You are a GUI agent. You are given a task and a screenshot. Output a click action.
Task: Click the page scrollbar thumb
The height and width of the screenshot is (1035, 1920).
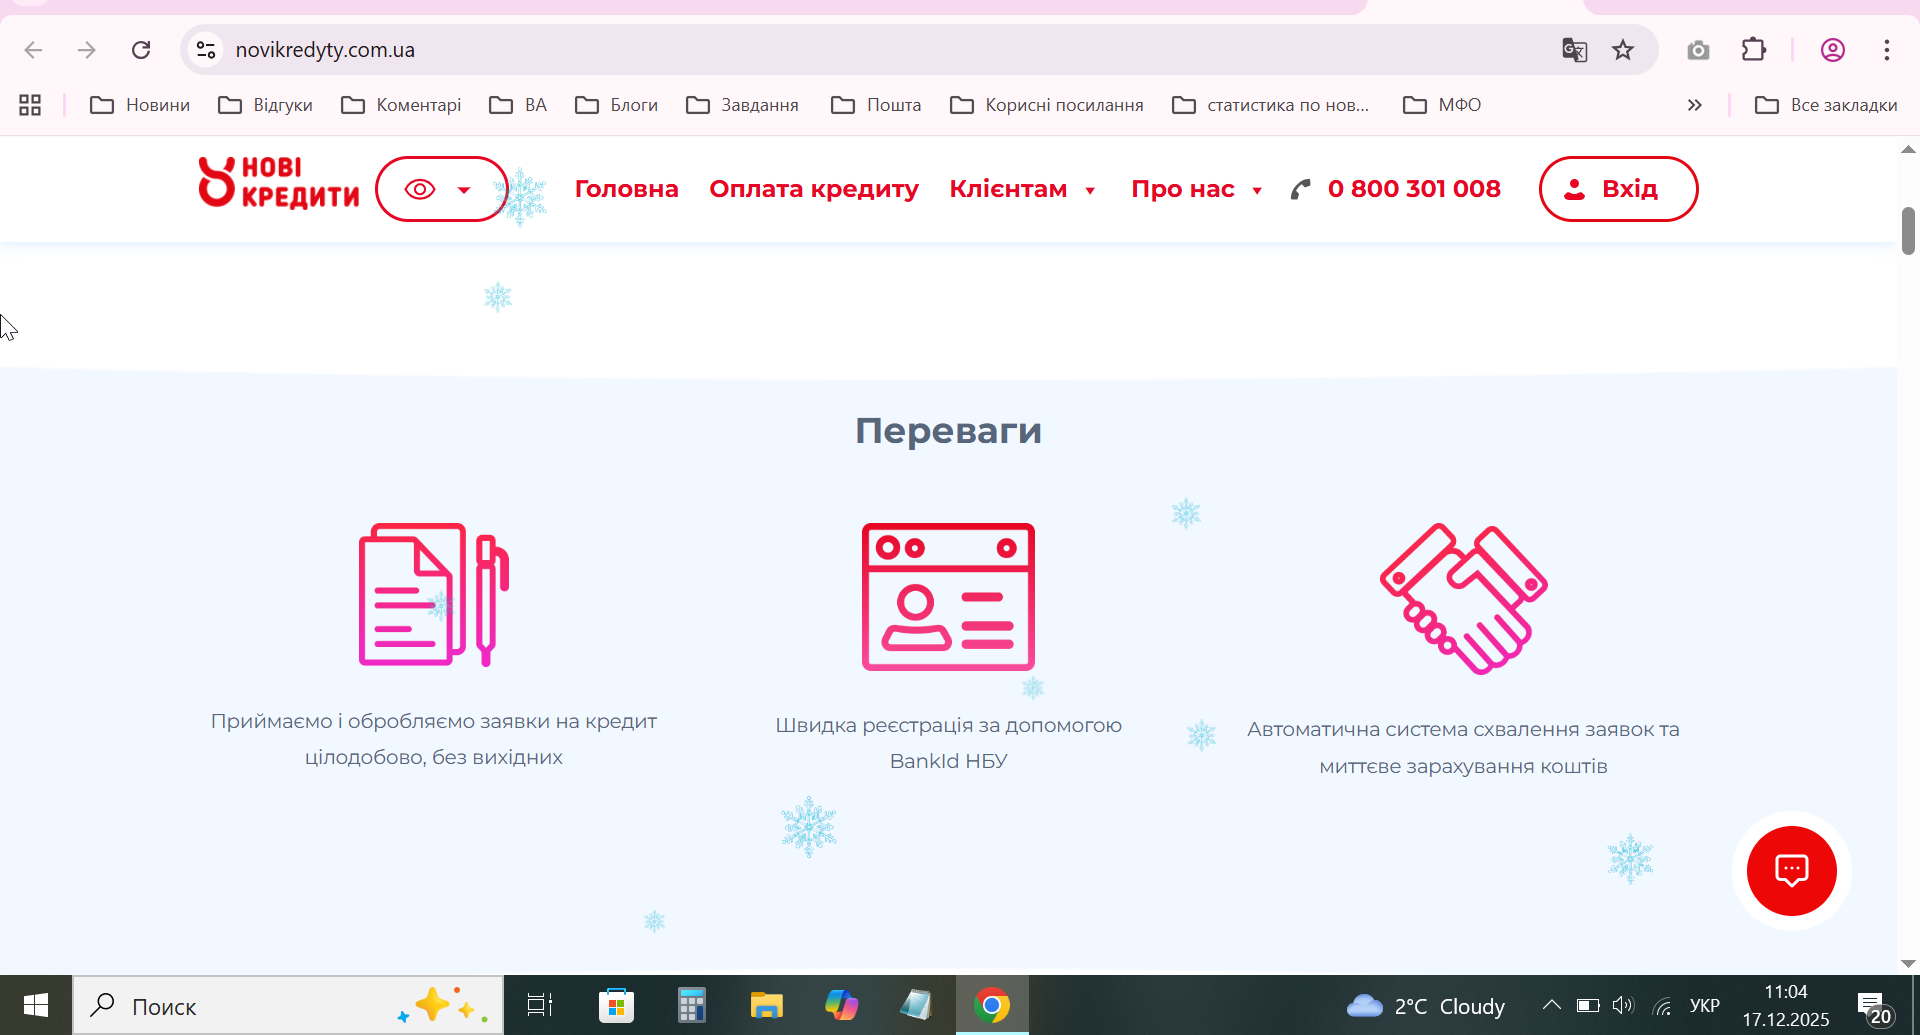click(x=1908, y=231)
